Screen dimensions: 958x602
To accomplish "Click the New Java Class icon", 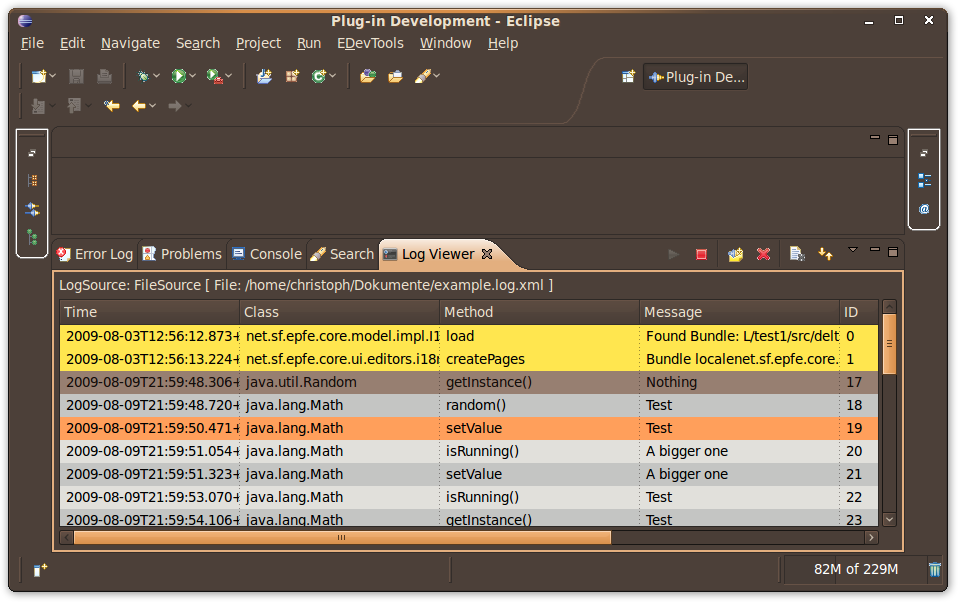I will point(319,76).
